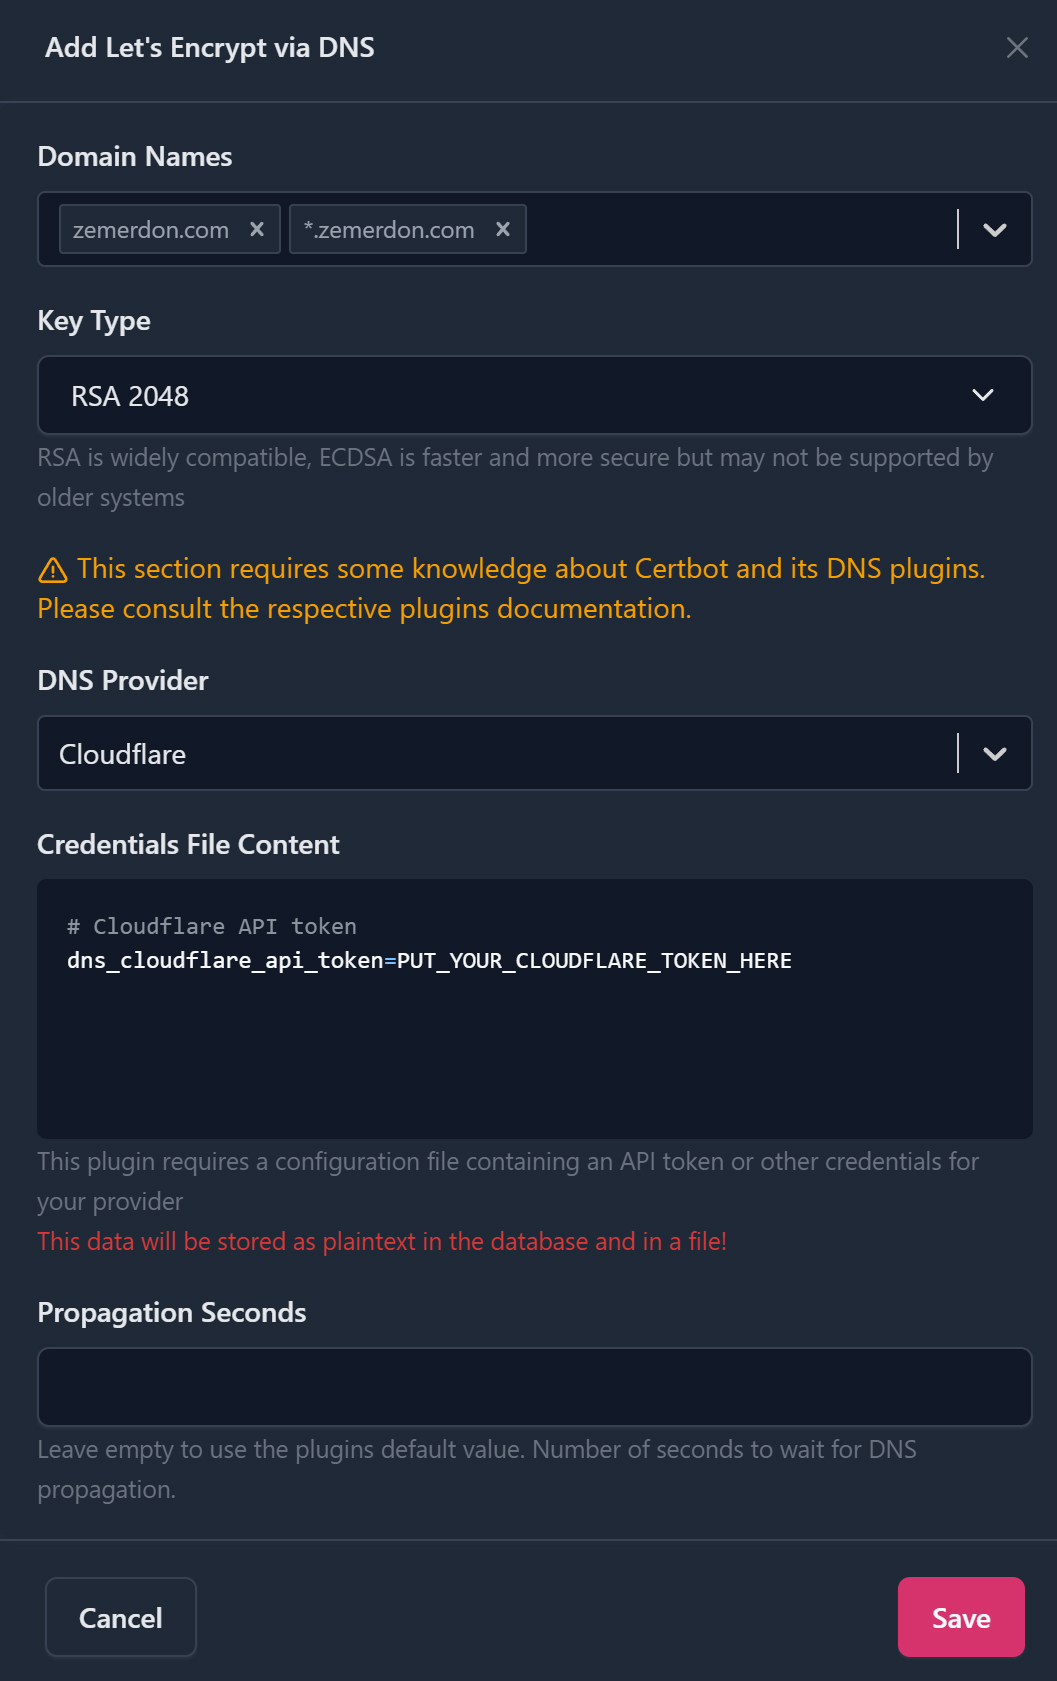Viewport: 1057px width, 1681px height.
Task: Remove the zemerdon.com domain tag
Action: pyautogui.click(x=257, y=229)
